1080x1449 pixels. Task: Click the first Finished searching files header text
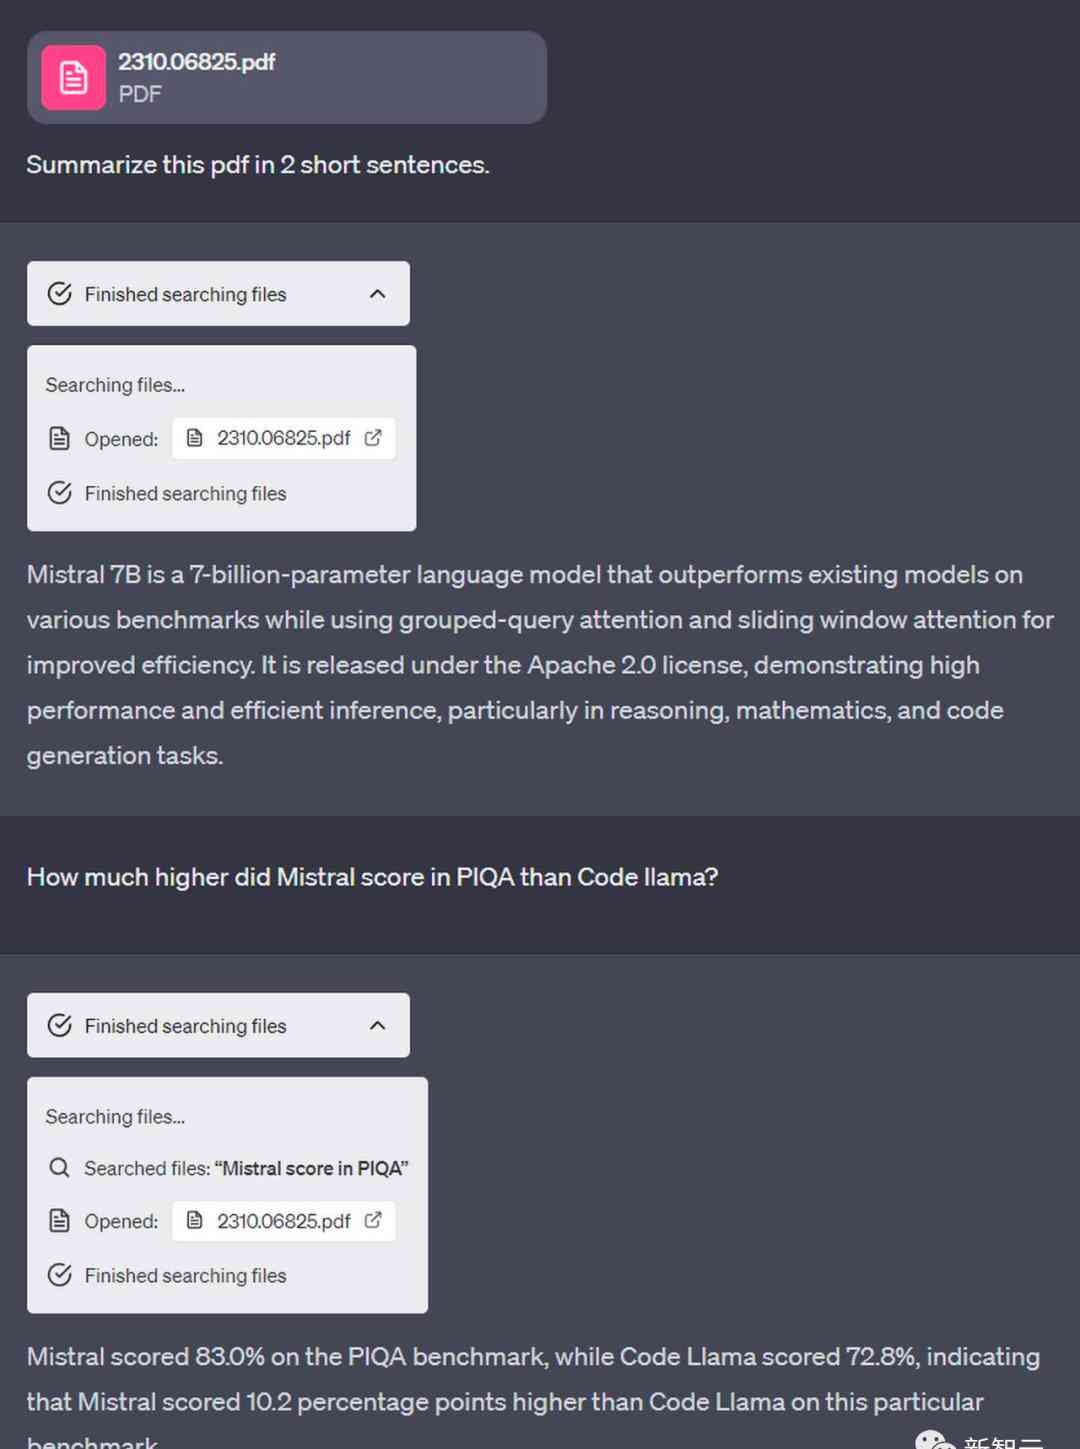[185, 294]
